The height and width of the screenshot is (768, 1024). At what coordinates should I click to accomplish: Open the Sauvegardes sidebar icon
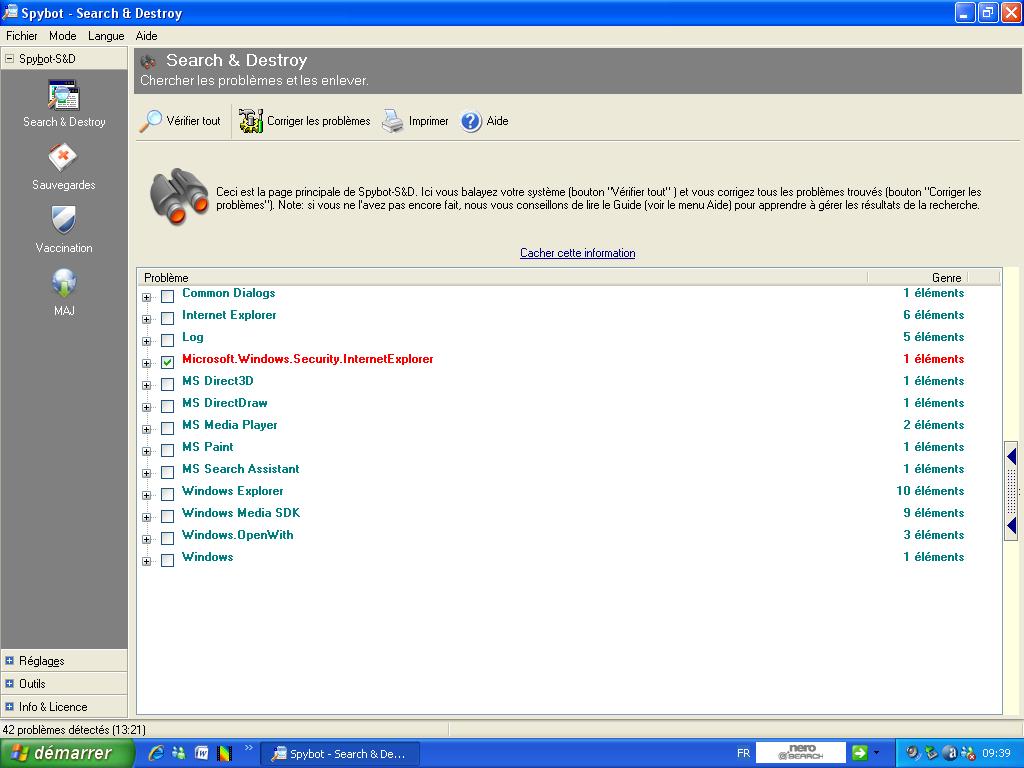(x=63, y=159)
